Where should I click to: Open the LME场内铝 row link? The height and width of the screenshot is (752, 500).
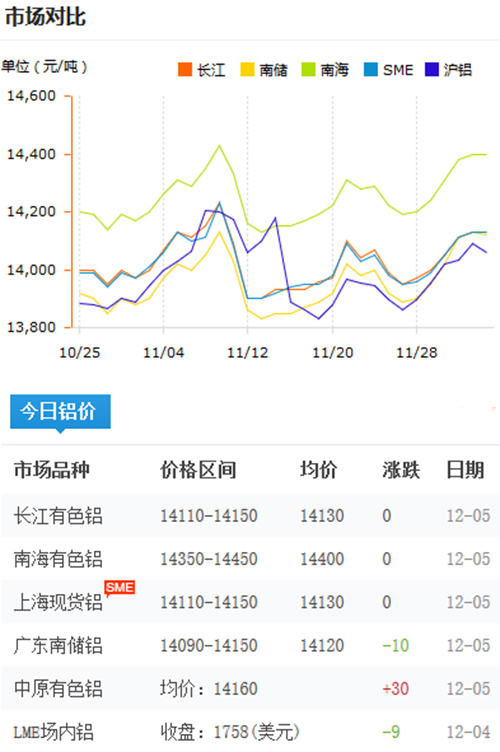[x=53, y=732]
